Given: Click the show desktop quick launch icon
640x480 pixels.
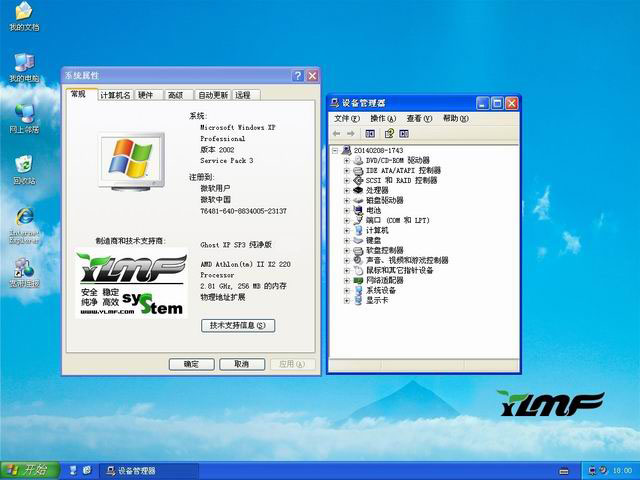Looking at the screenshot, I should coord(73,470).
